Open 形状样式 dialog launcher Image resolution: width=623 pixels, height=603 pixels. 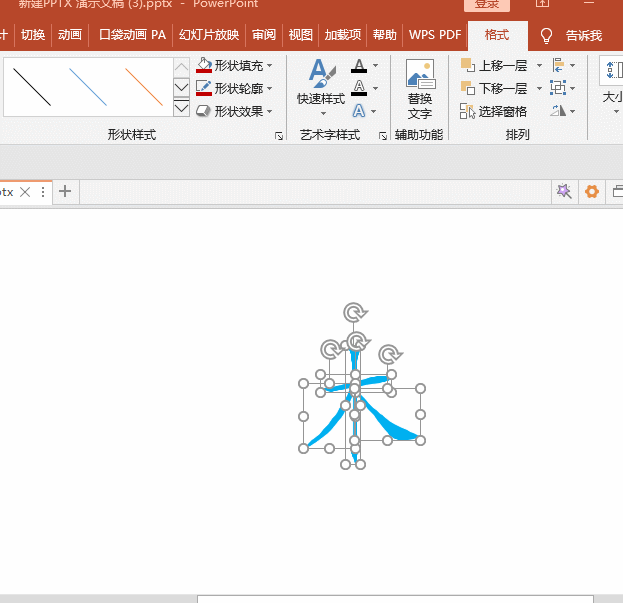[x=279, y=136]
